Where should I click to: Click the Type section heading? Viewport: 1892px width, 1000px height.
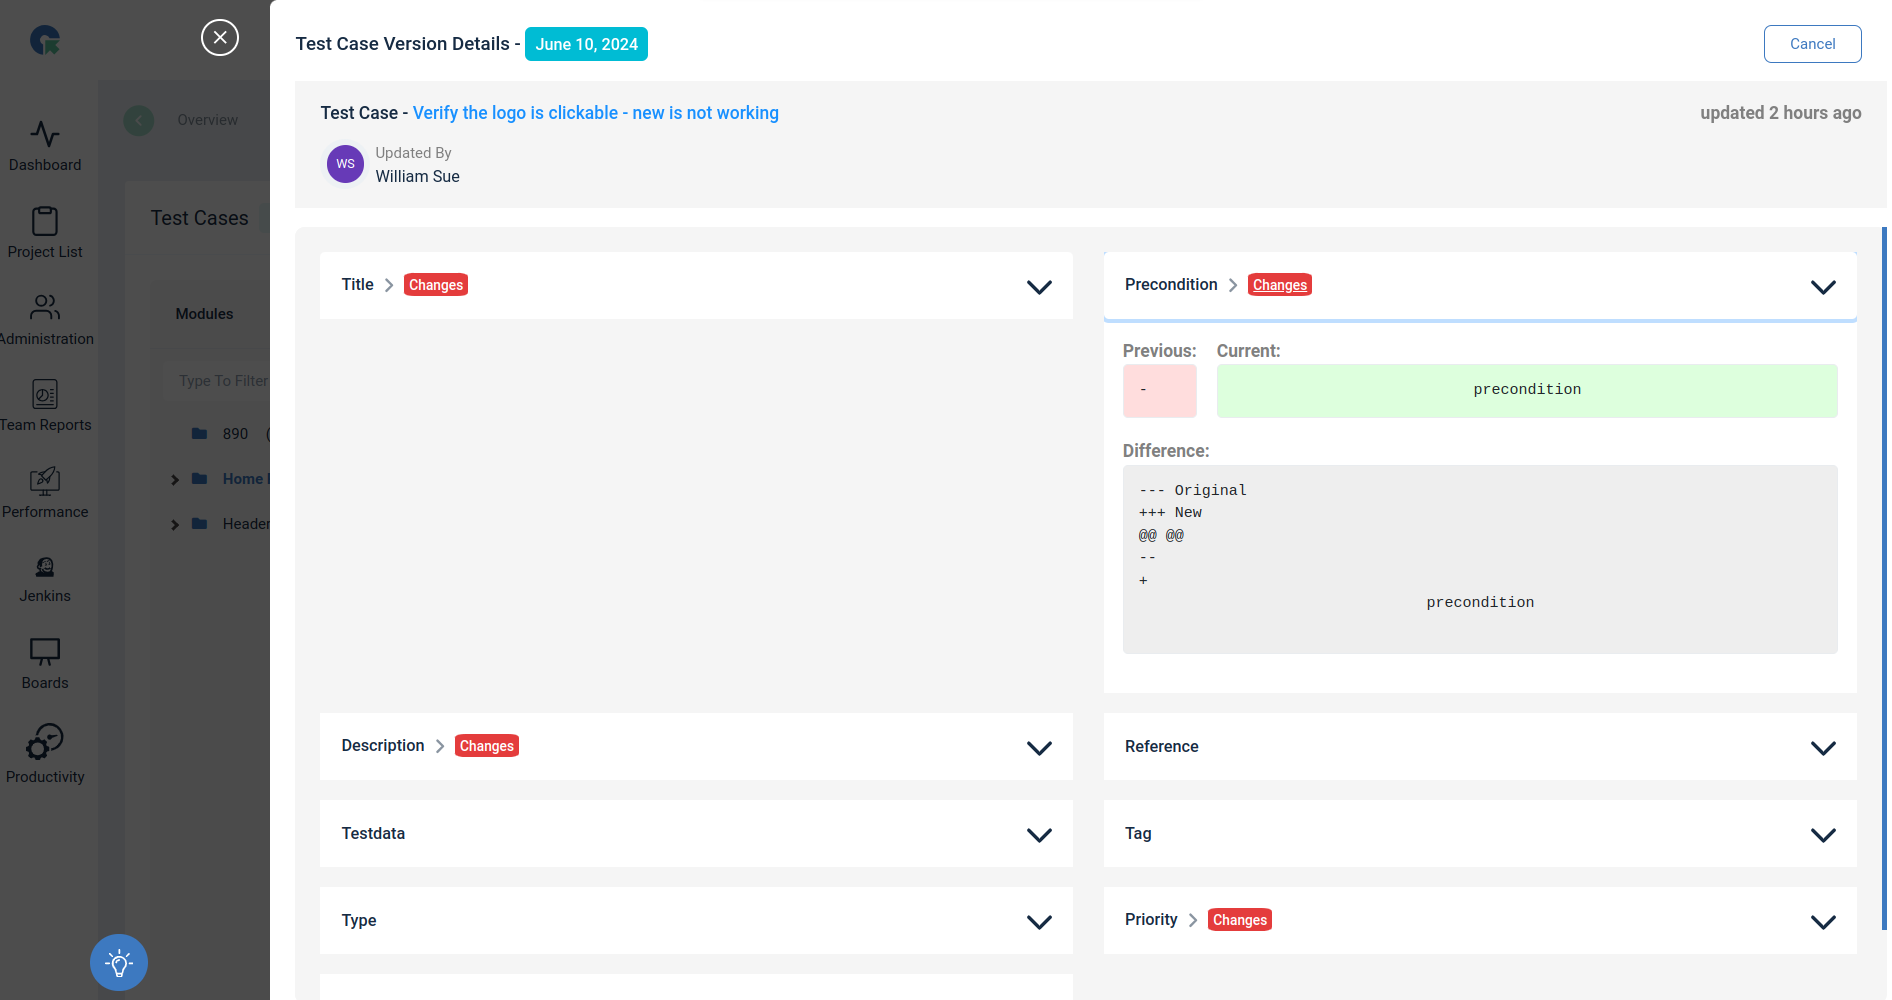click(359, 921)
